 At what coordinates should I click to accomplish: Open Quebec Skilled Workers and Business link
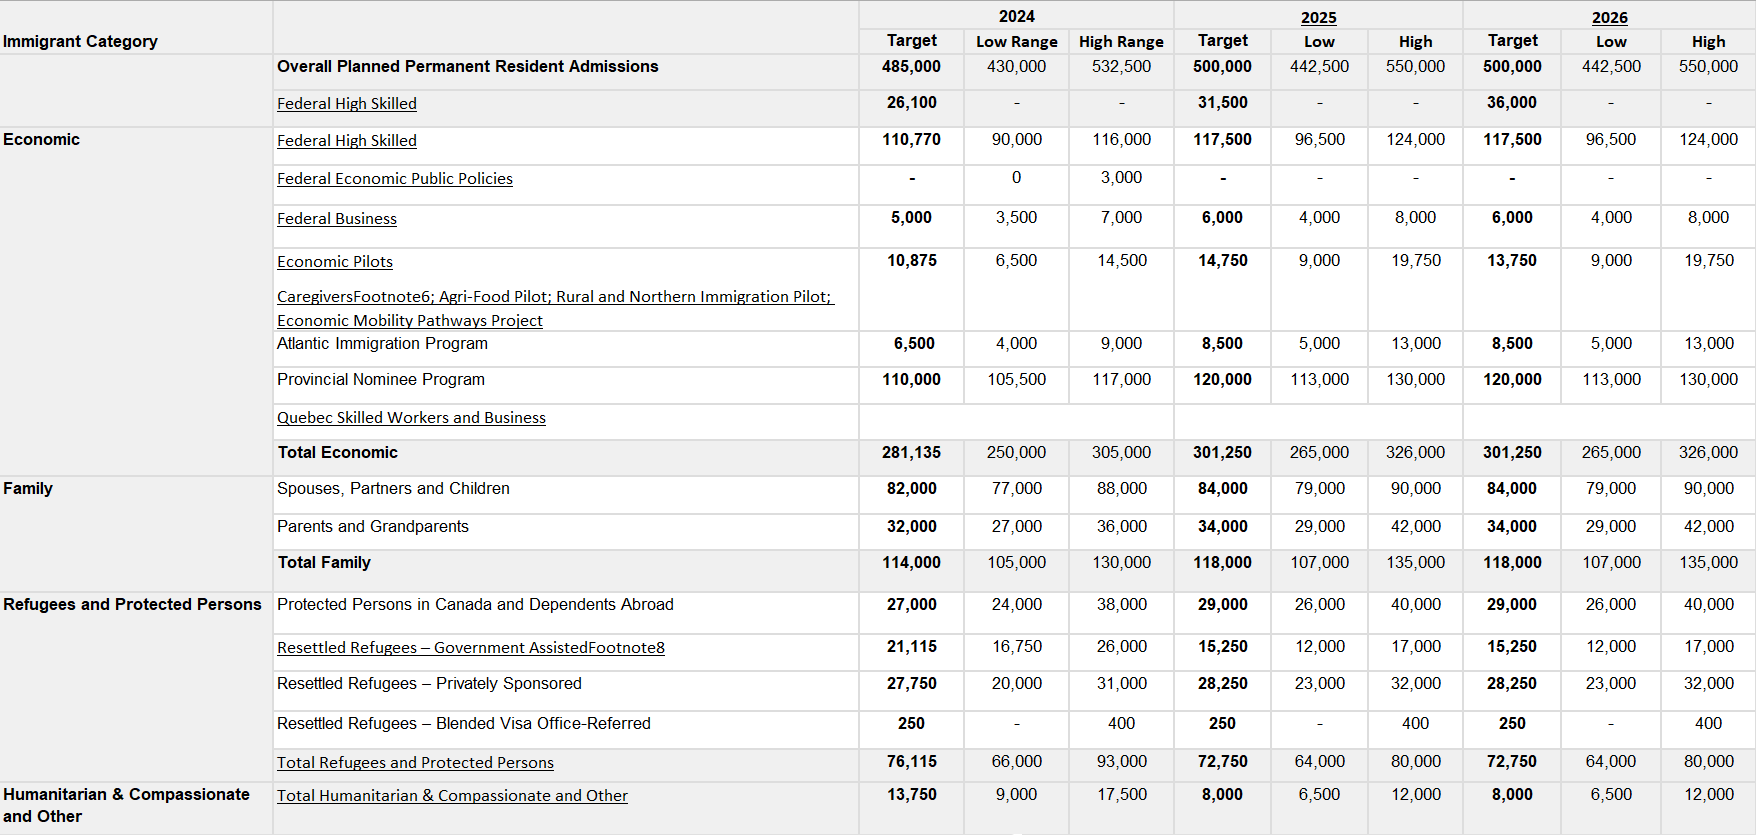(x=411, y=418)
